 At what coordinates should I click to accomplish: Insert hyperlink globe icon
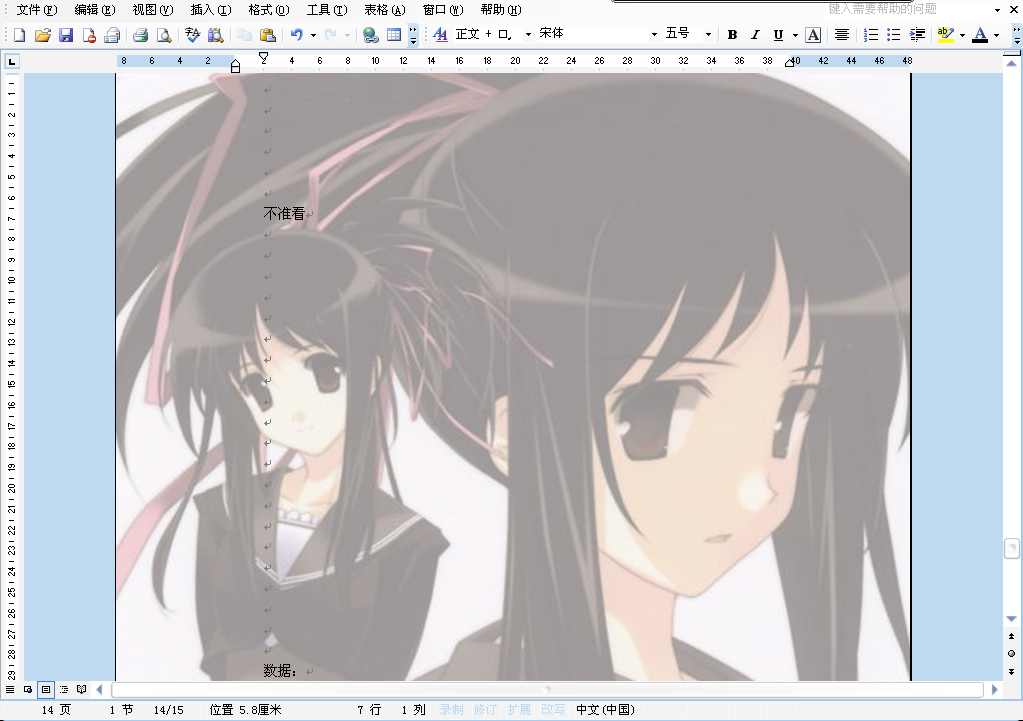point(371,35)
